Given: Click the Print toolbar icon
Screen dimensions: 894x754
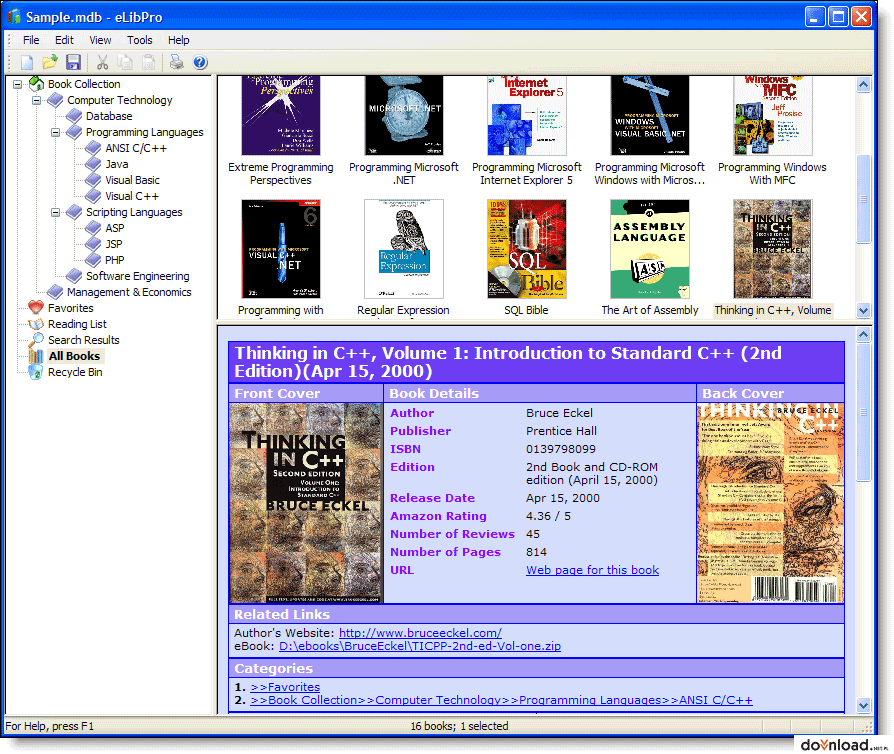Looking at the screenshot, I should [177, 62].
